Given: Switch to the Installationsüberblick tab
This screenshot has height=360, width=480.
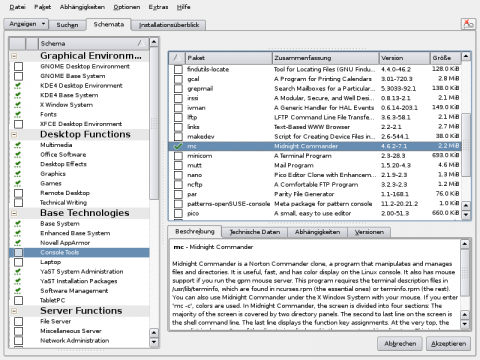Looking at the screenshot, I should [169, 25].
